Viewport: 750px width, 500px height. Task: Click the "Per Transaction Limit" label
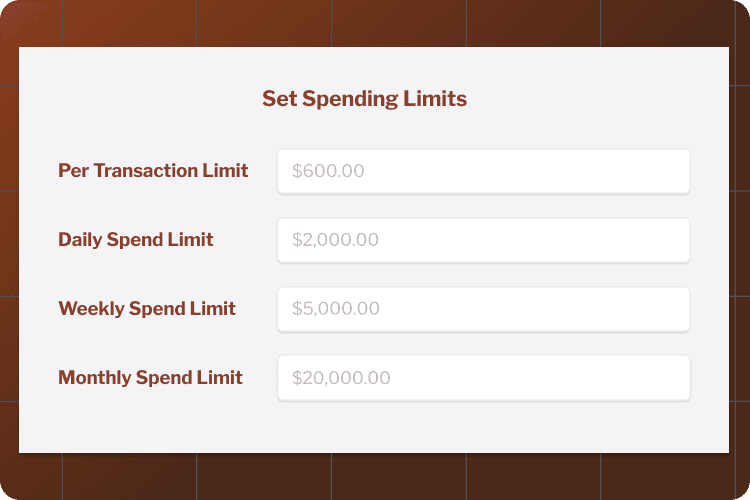pos(153,171)
